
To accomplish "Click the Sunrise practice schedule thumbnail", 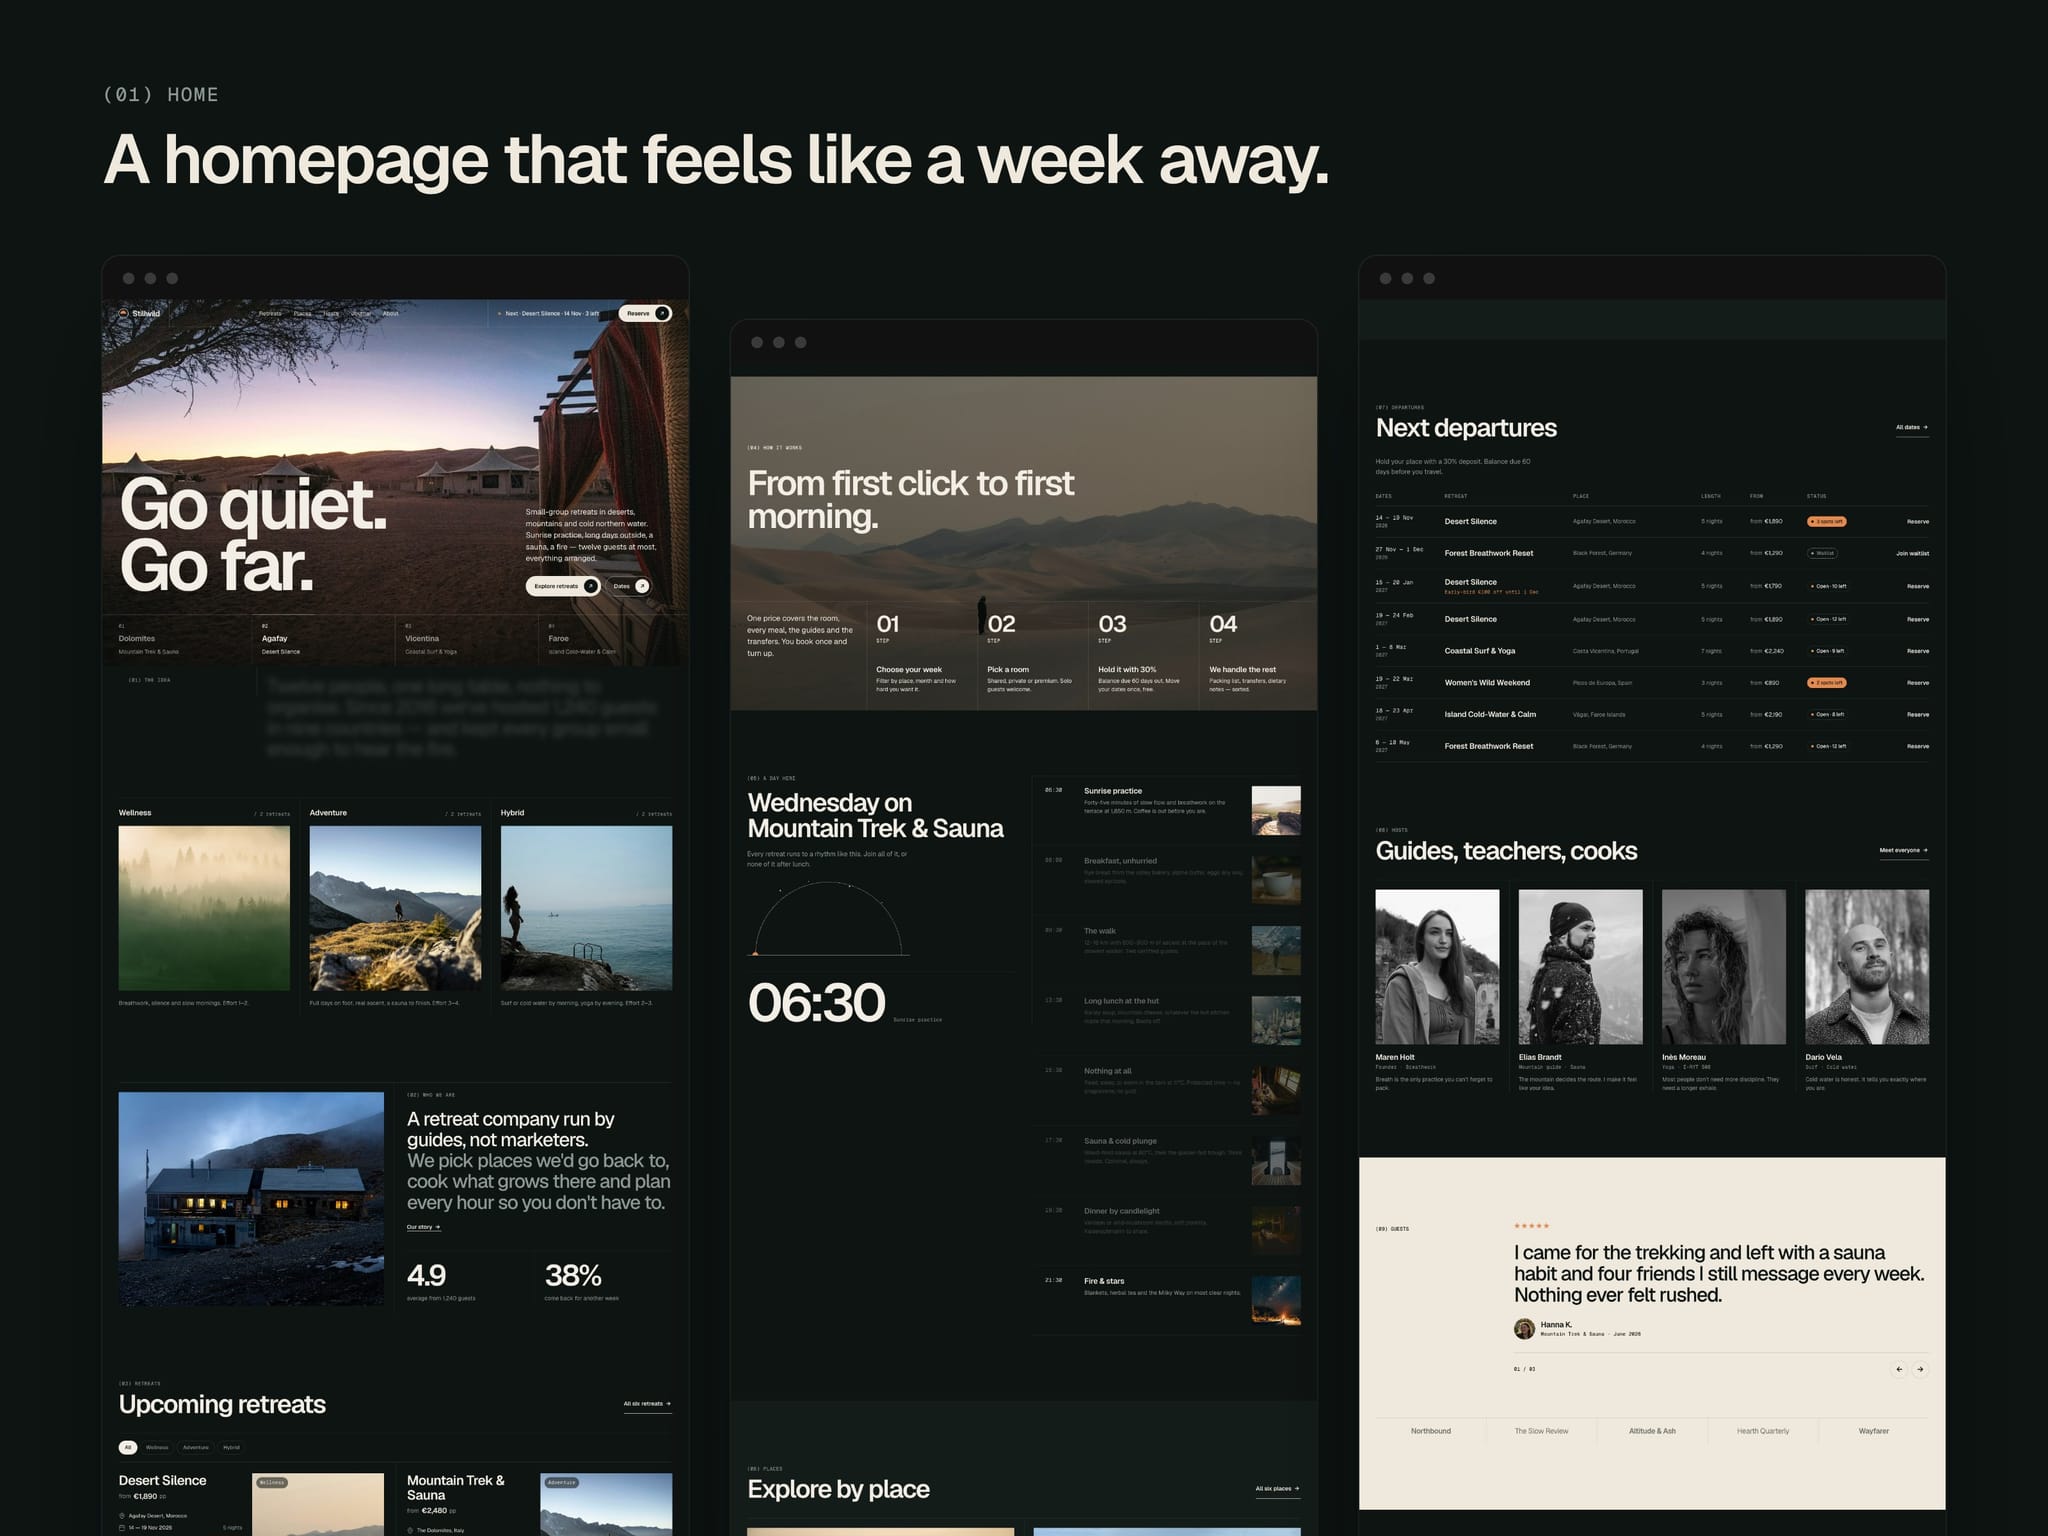I will pyautogui.click(x=1276, y=810).
